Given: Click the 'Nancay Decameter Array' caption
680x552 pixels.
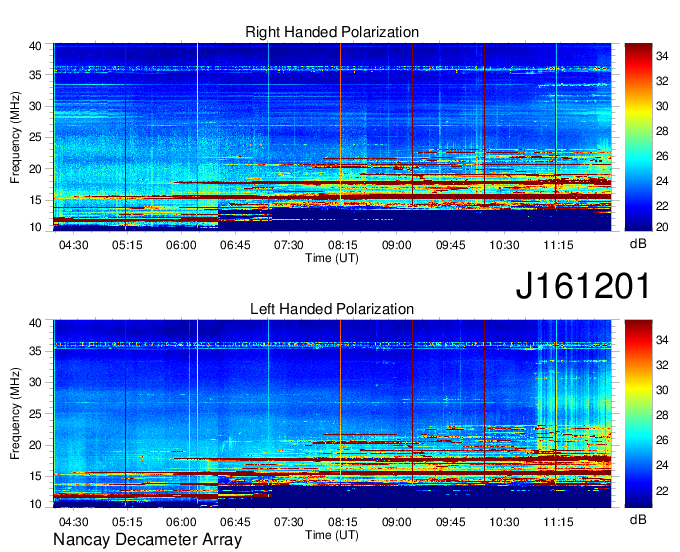Looking at the screenshot, I should 147,540.
